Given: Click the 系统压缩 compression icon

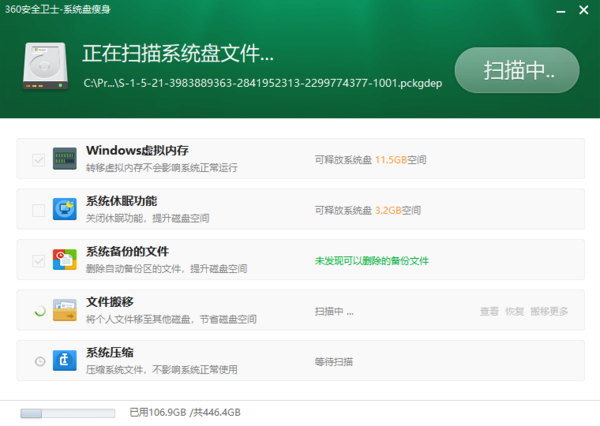Looking at the screenshot, I should point(65,361).
